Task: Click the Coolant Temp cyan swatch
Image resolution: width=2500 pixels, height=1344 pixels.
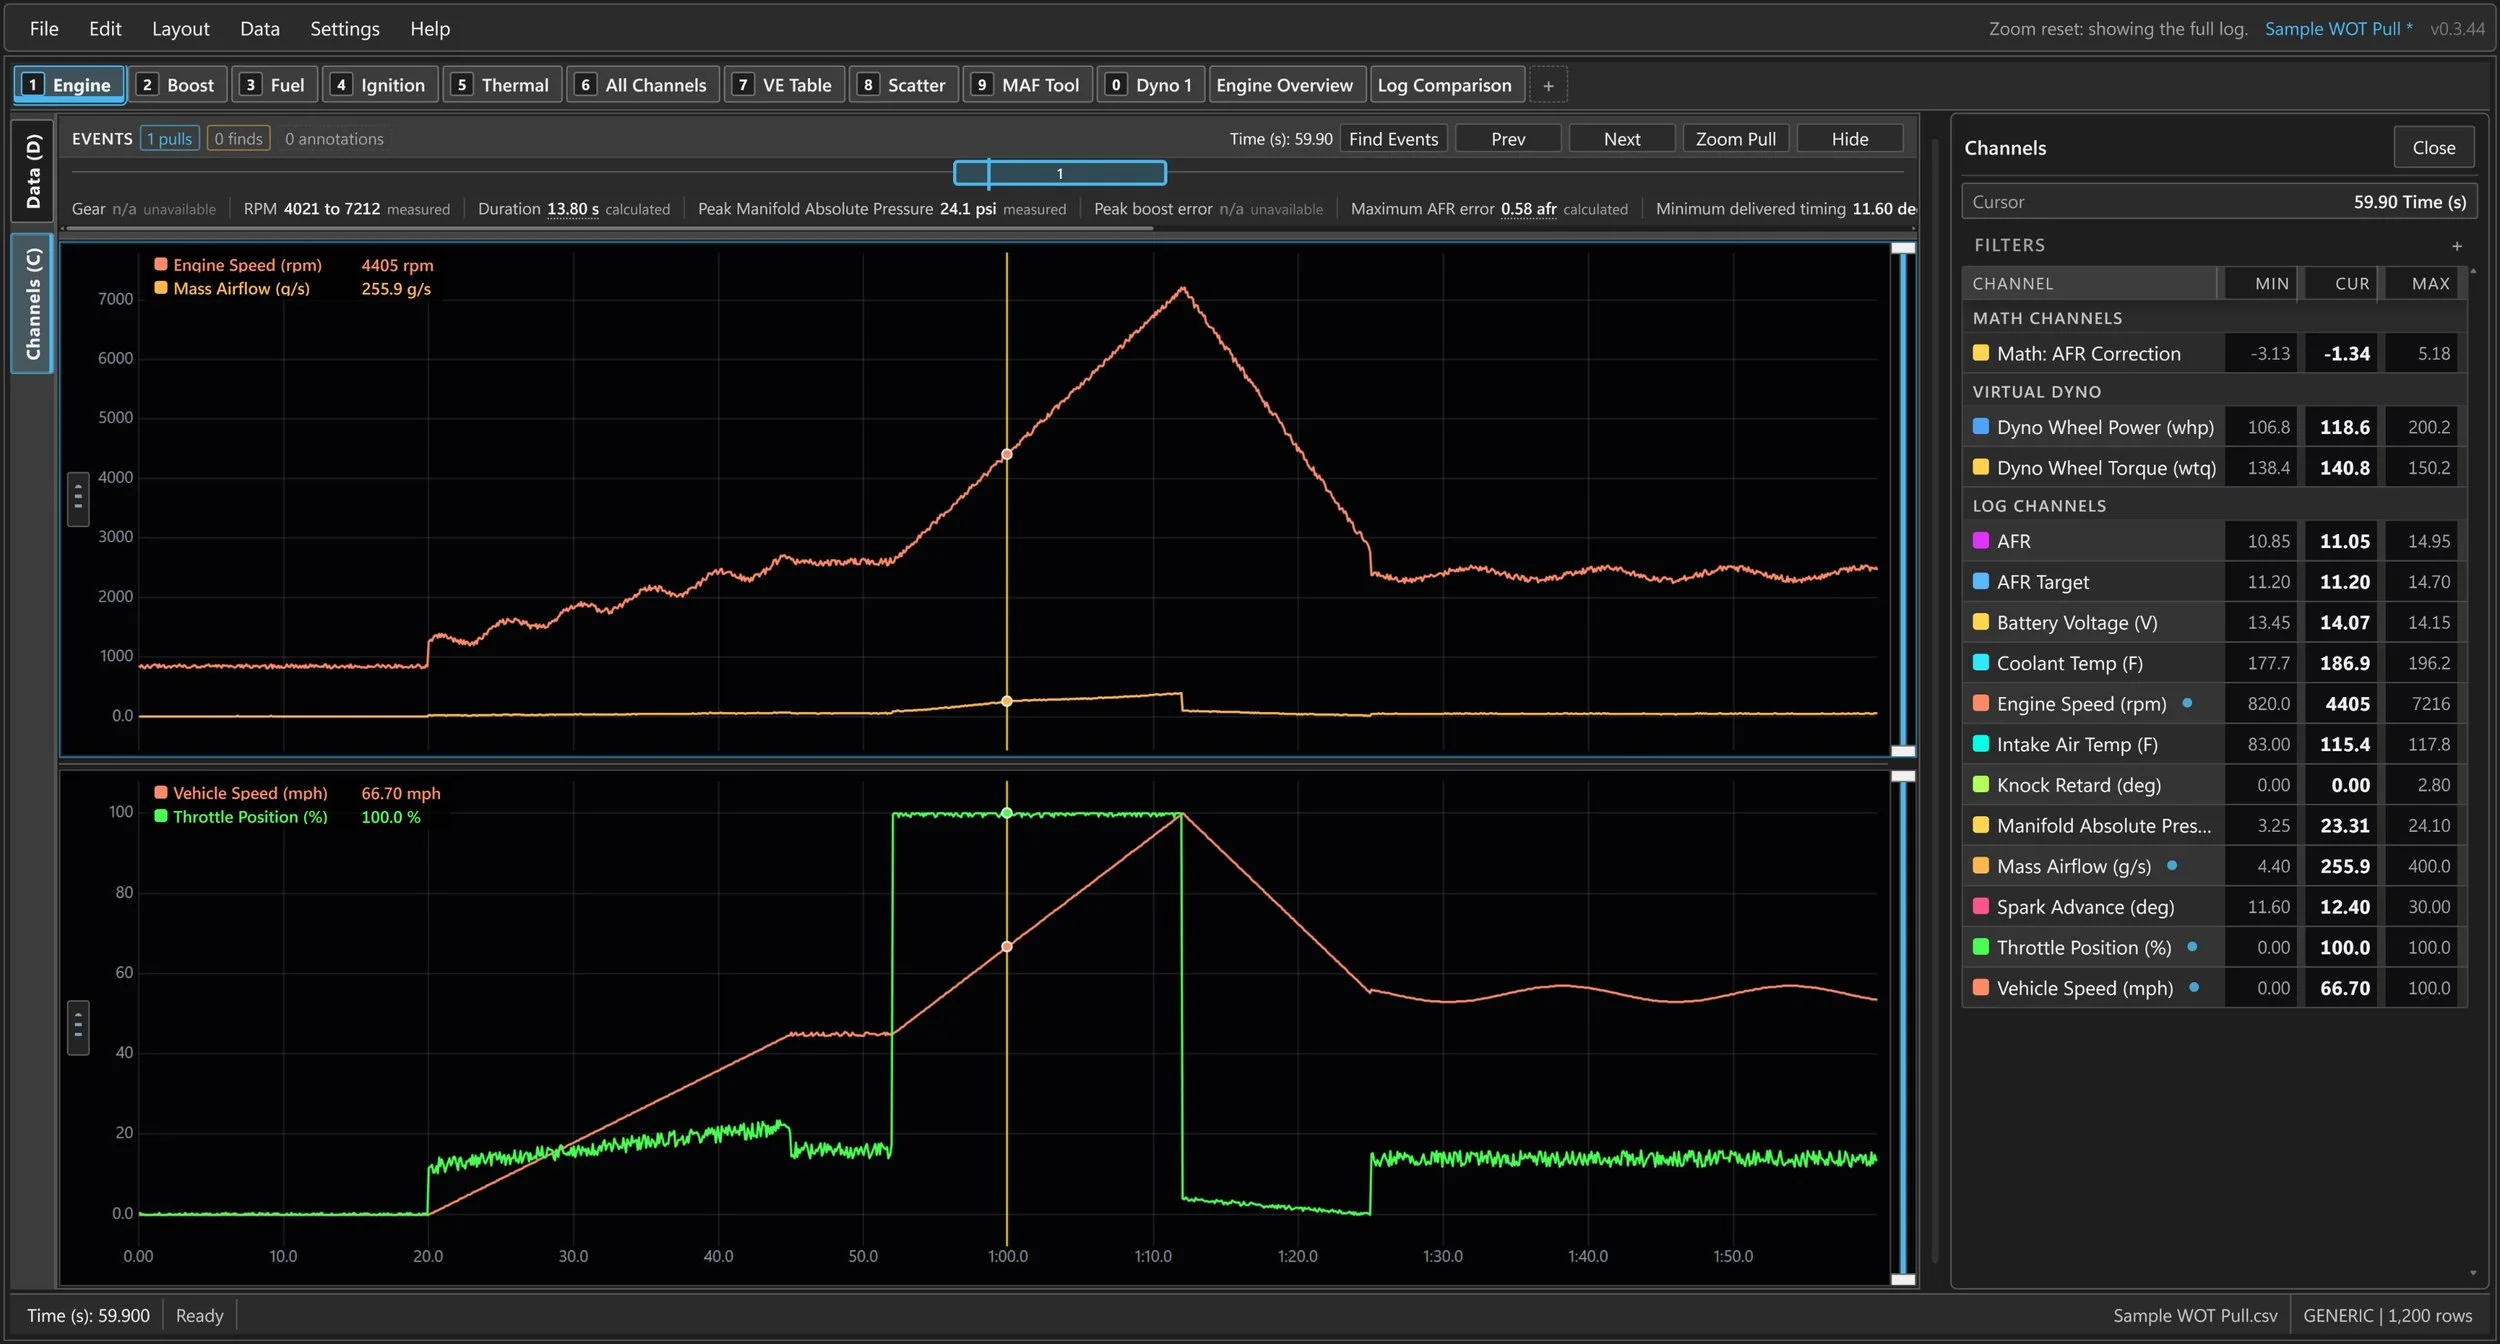Action: click(x=1980, y=662)
